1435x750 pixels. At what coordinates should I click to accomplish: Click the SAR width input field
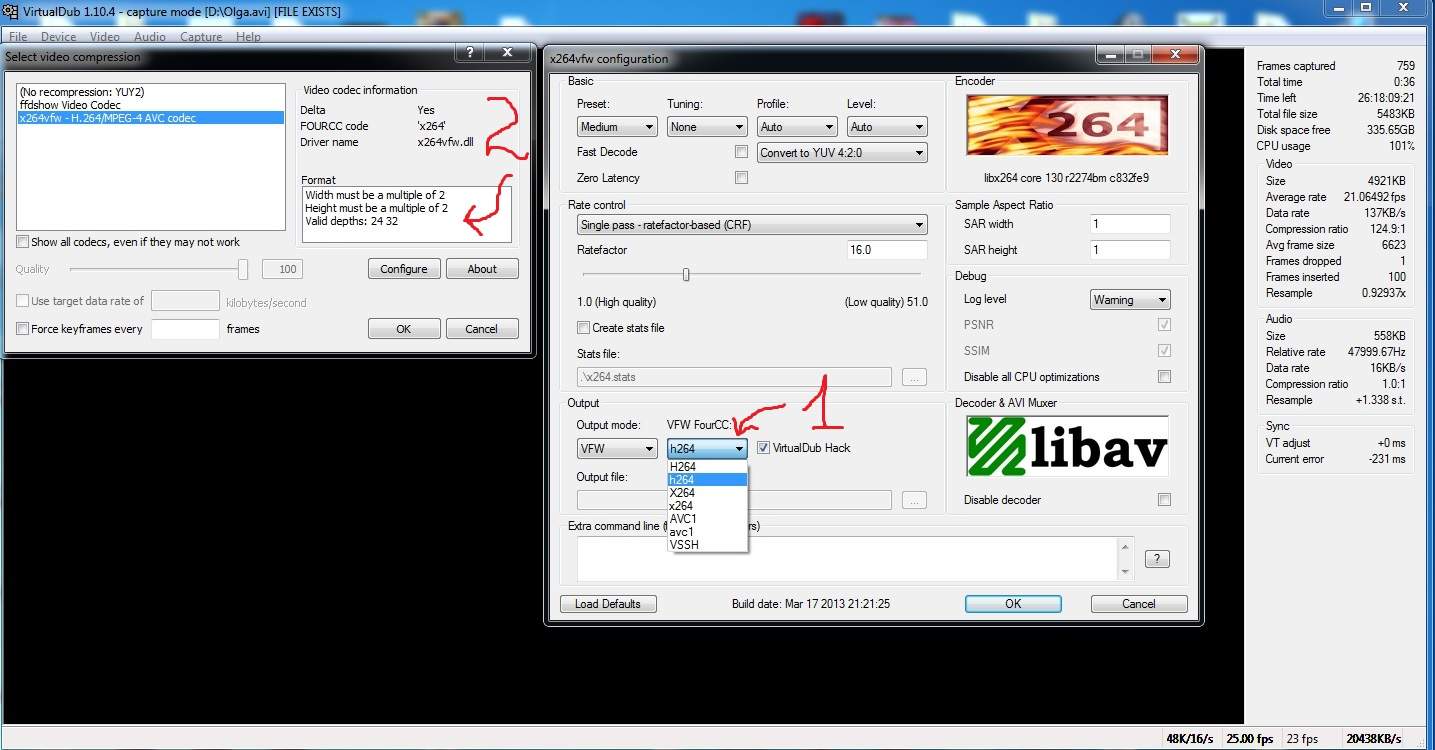(x=1130, y=224)
